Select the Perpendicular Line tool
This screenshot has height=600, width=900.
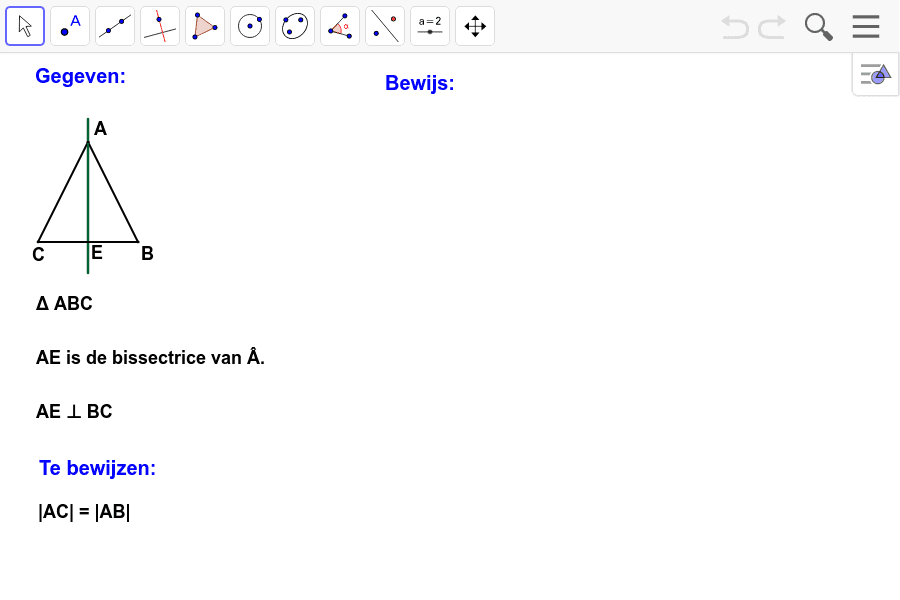click(x=160, y=26)
